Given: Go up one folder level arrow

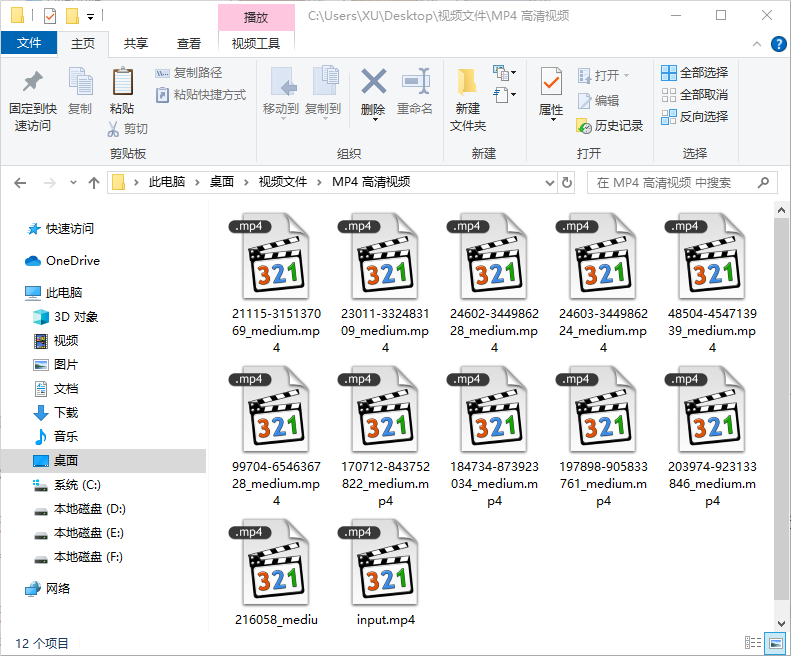Looking at the screenshot, I should click(x=94, y=183).
